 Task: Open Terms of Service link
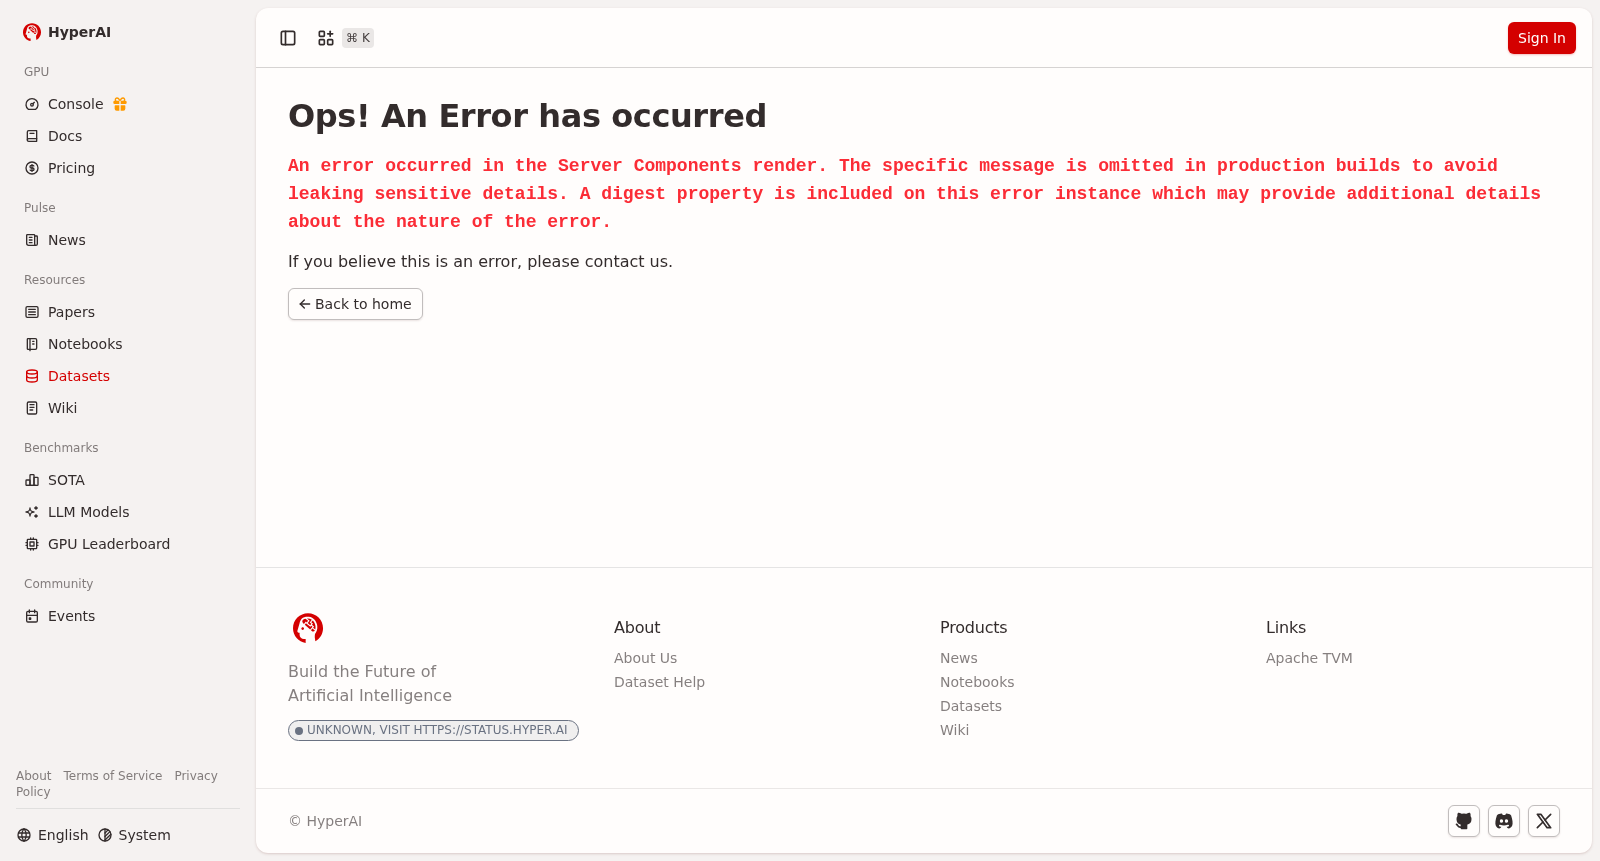112,776
